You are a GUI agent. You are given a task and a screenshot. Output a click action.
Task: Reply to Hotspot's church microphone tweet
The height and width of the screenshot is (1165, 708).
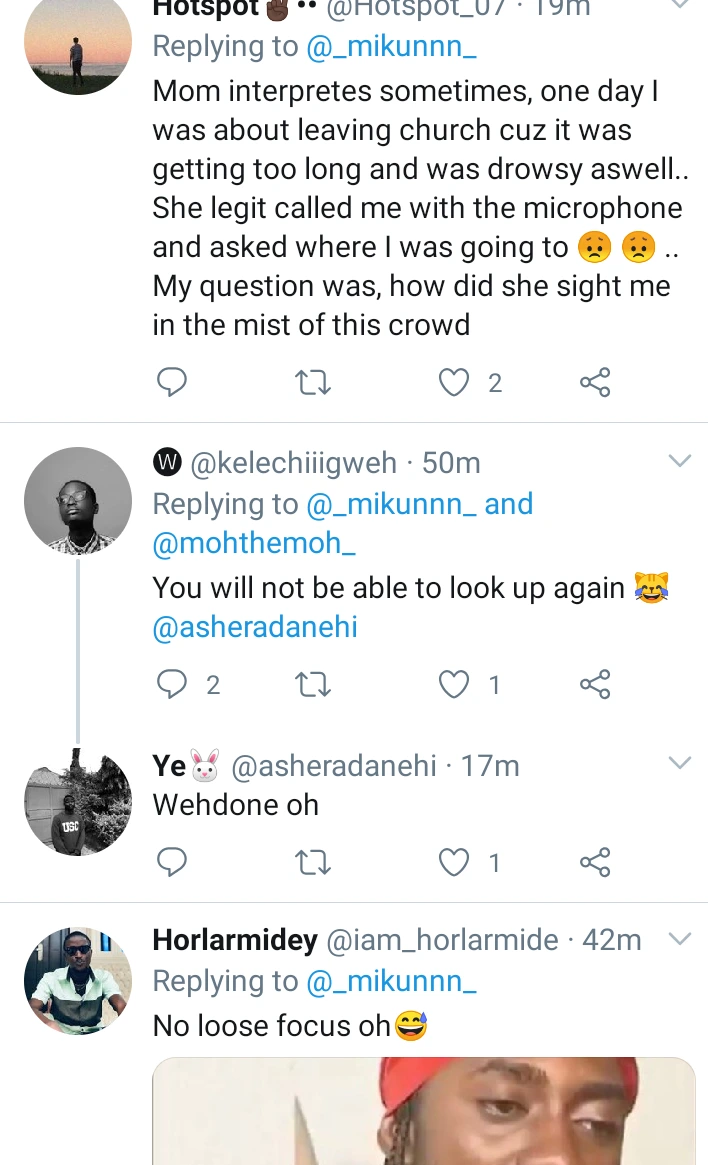tap(173, 382)
